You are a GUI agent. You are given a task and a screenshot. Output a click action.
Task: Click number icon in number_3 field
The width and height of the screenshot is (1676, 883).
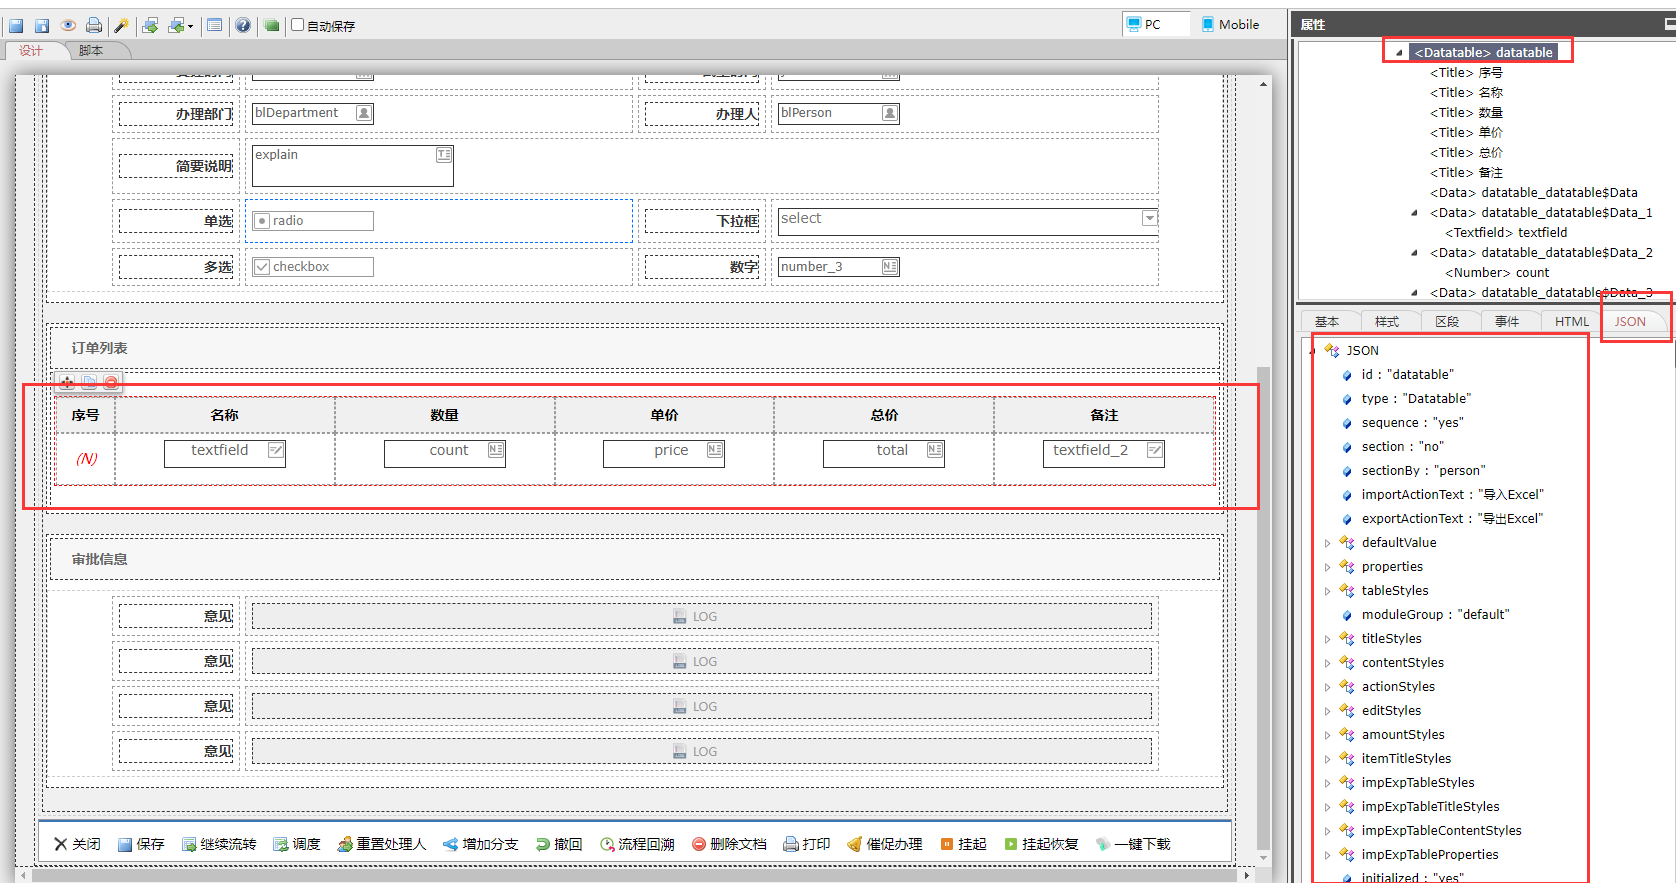890,266
